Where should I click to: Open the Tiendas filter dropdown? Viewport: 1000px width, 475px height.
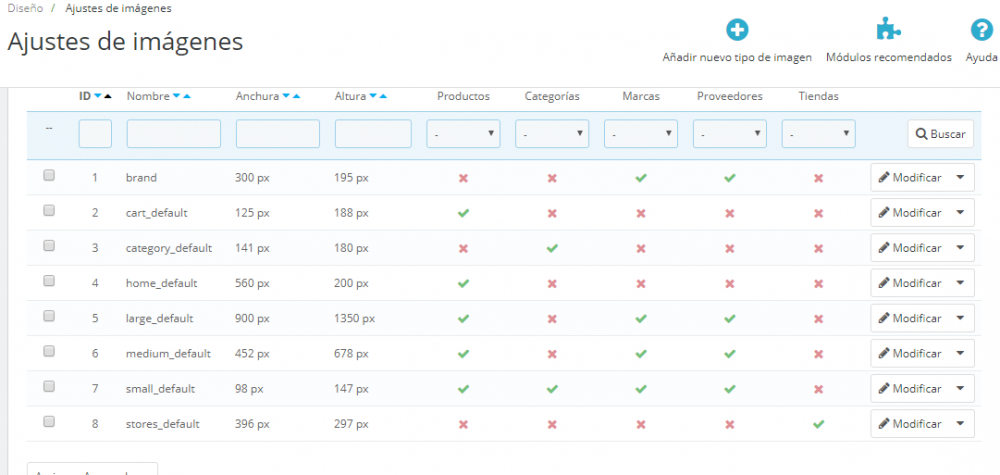[x=818, y=134]
